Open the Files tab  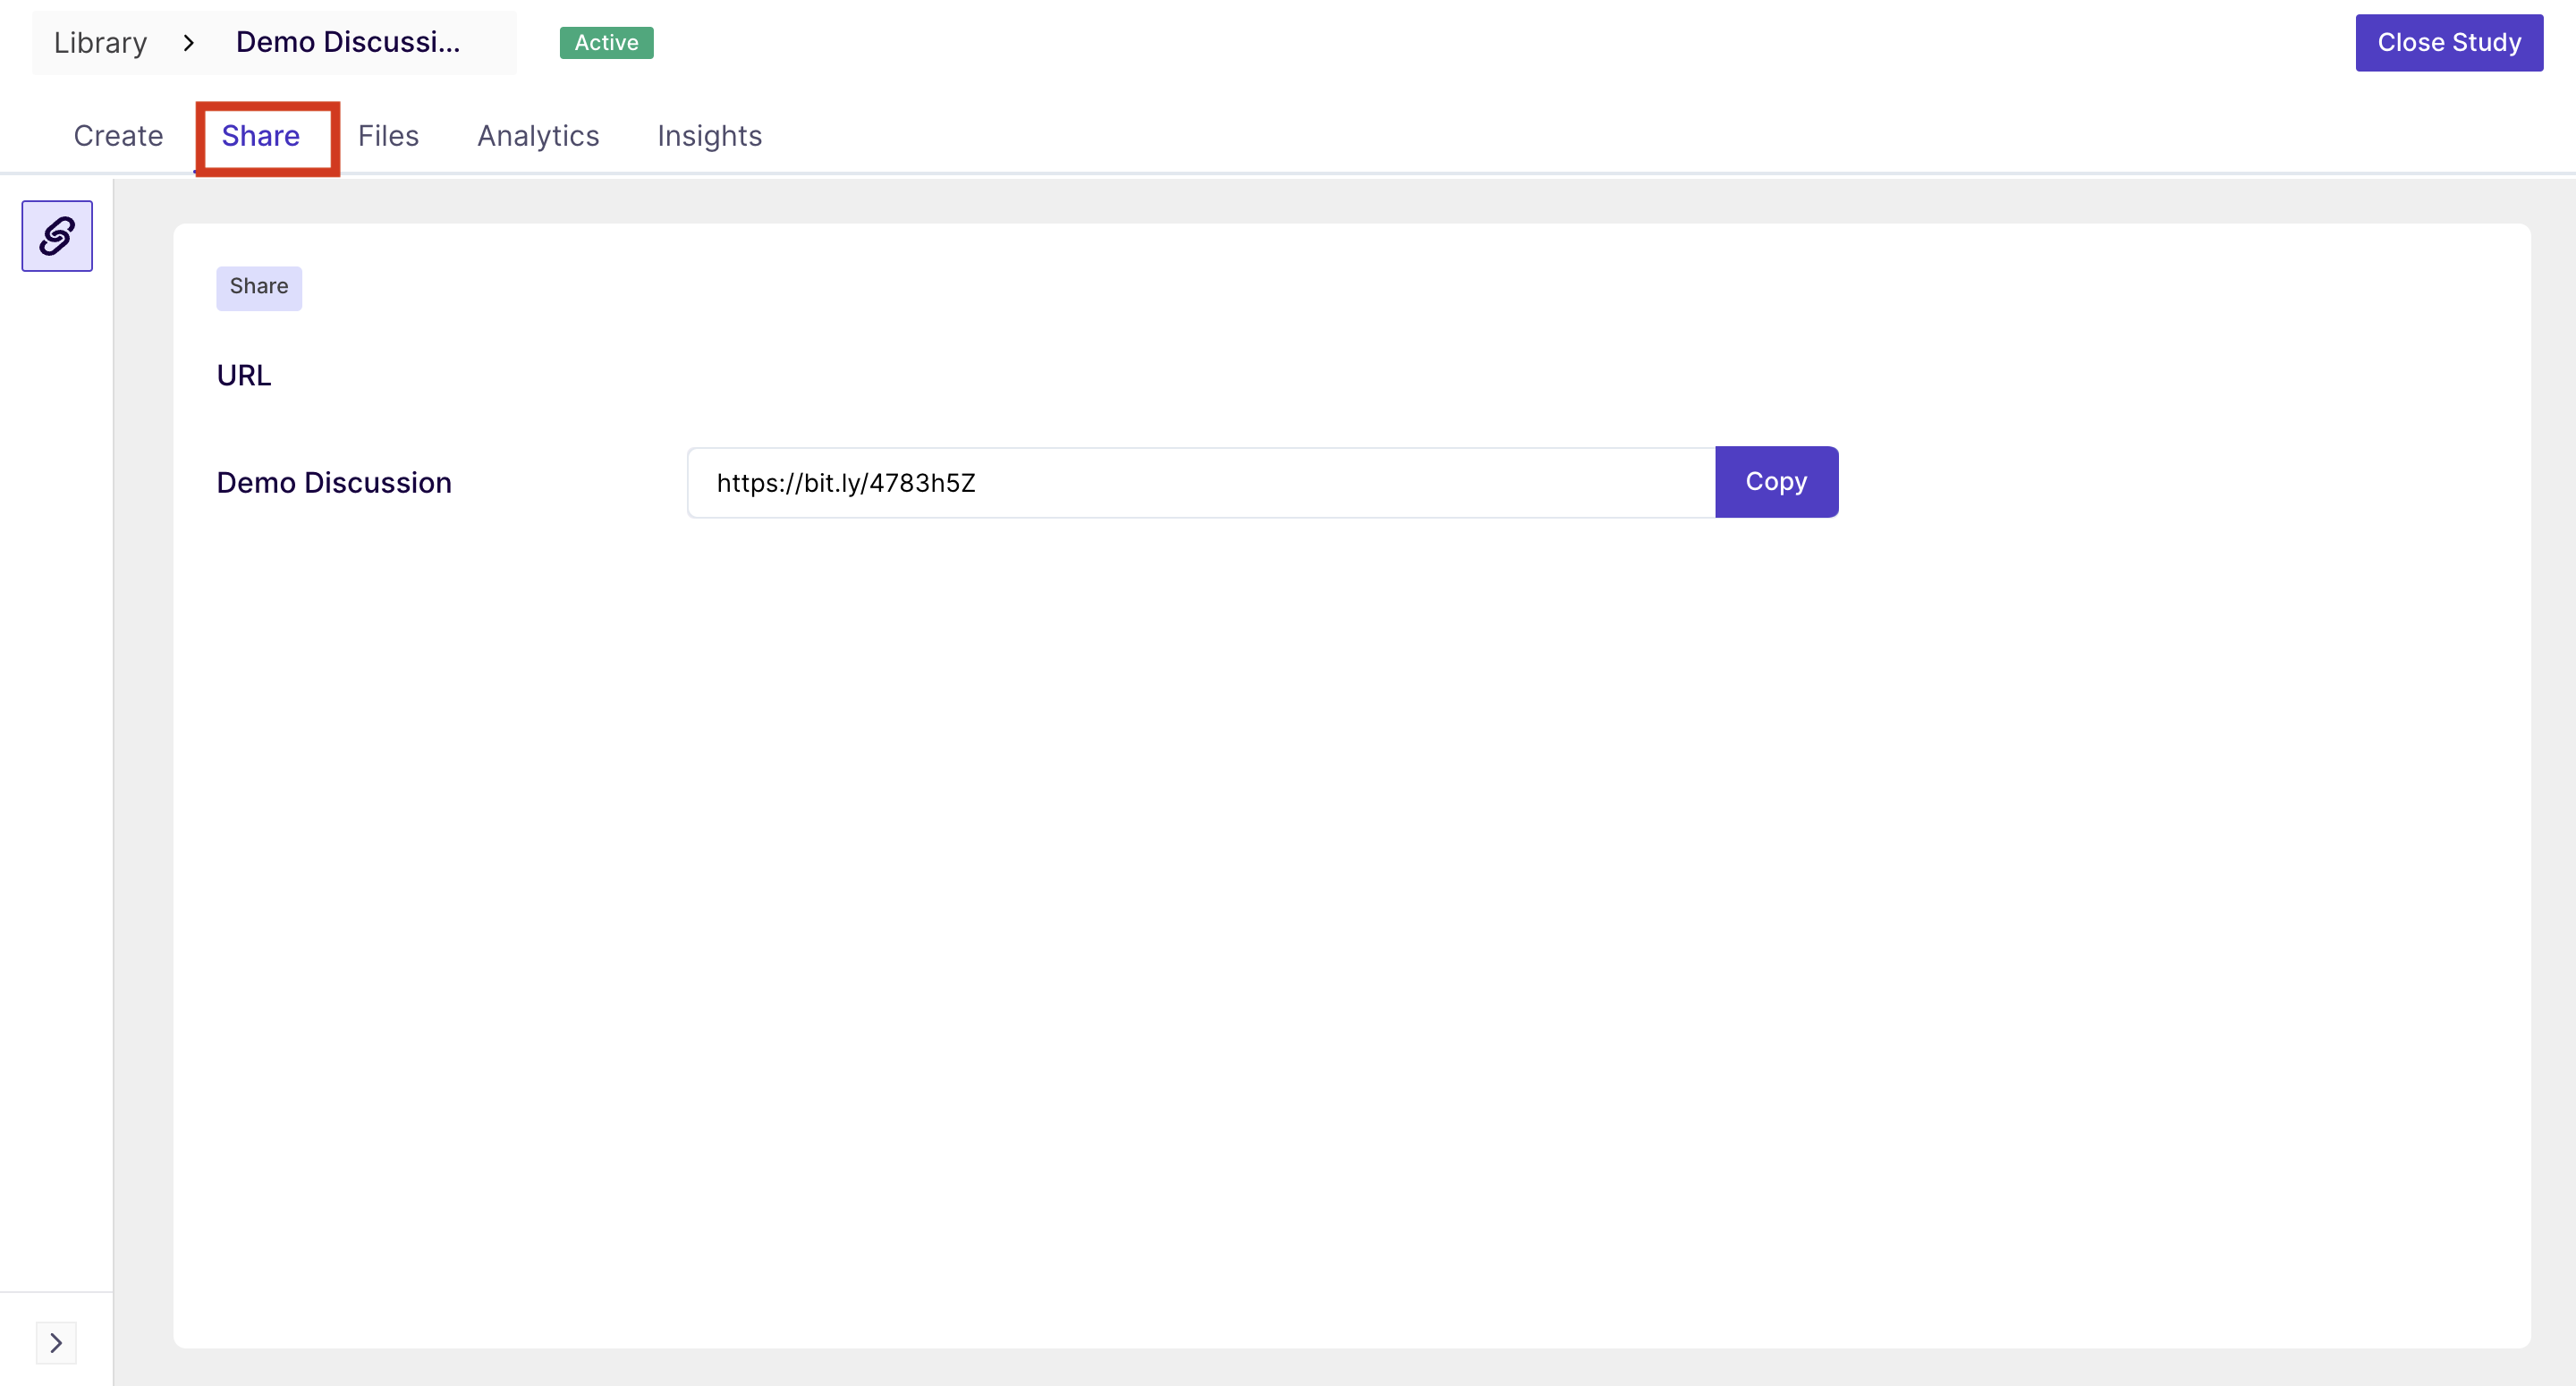click(388, 136)
